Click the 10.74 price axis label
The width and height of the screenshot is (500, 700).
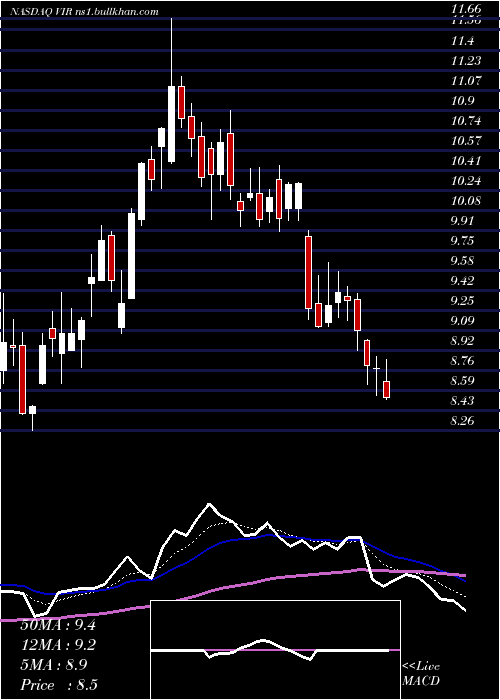coord(466,121)
